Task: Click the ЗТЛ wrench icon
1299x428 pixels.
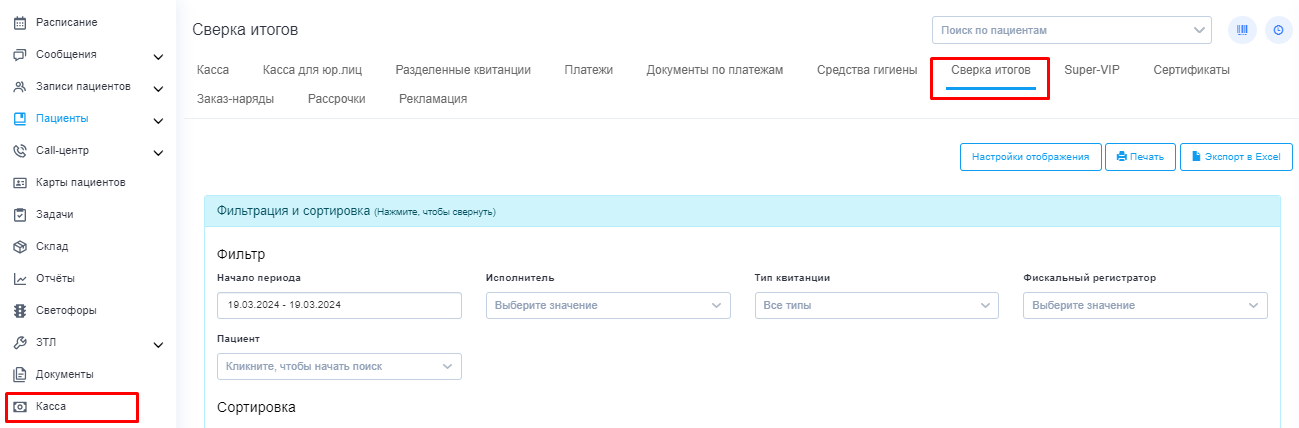Action: [19, 343]
